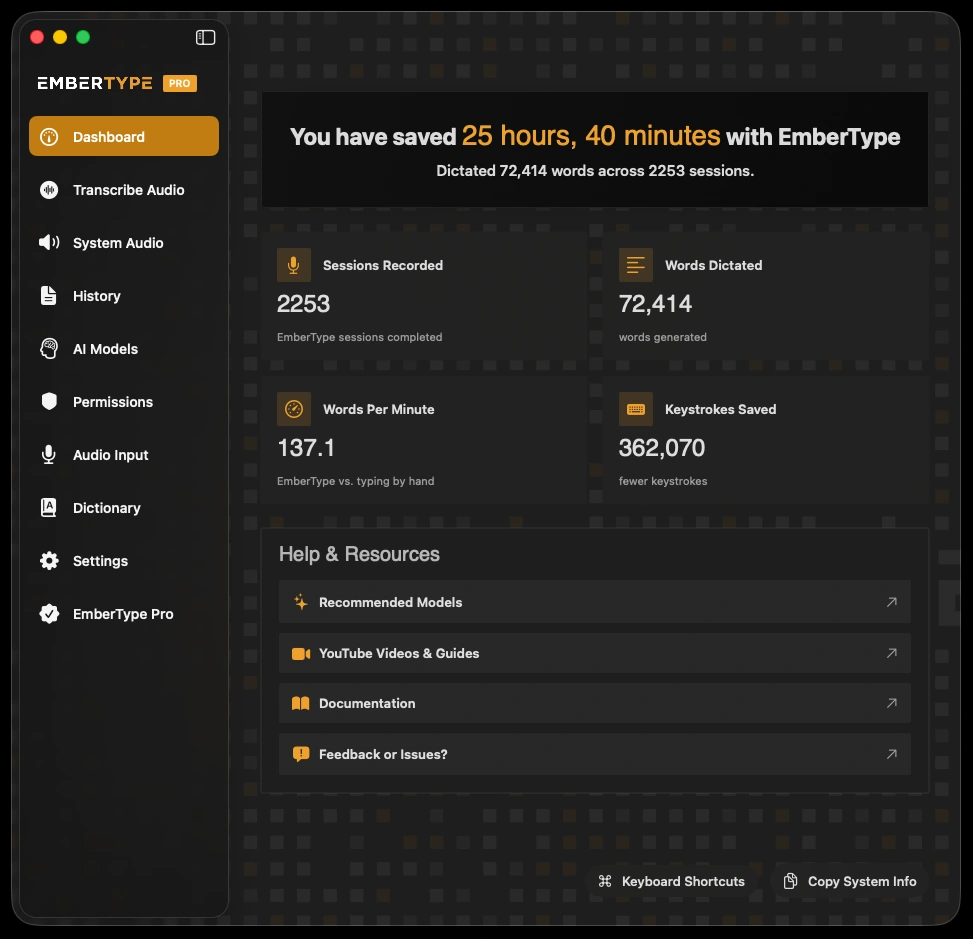
Task: Click the YouTube Videos external link arrow
Action: tap(892, 653)
